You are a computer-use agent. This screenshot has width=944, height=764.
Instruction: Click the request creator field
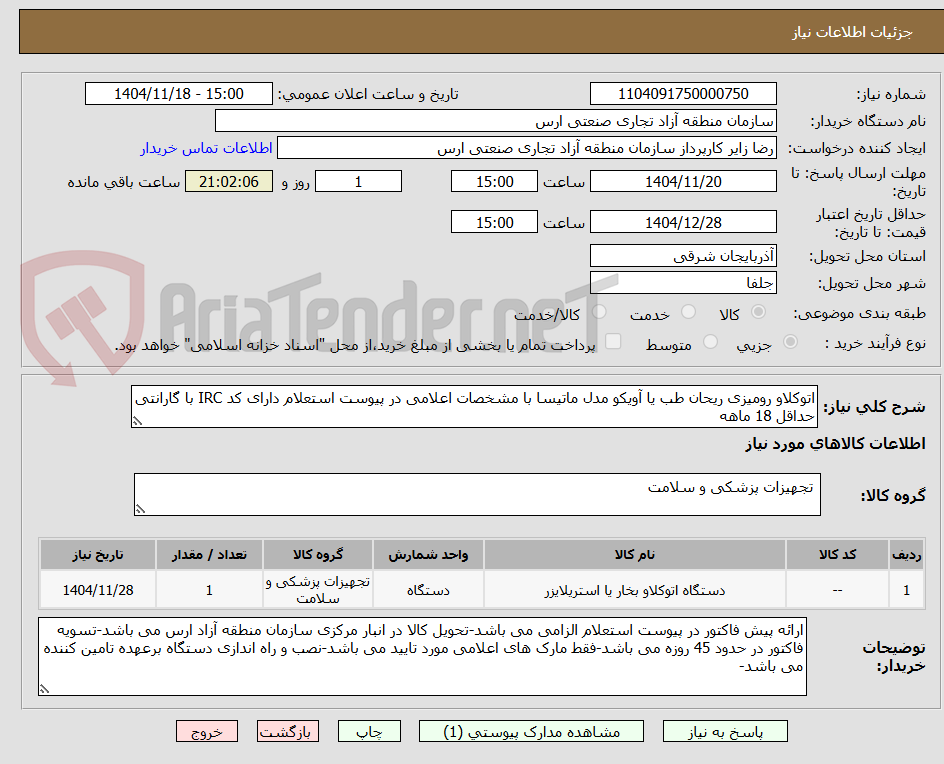[x=527, y=148]
